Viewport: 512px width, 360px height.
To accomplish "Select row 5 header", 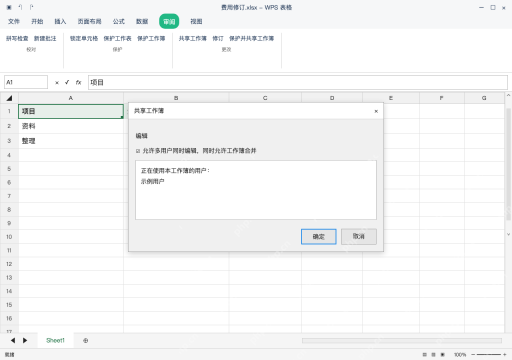I will [9, 169].
